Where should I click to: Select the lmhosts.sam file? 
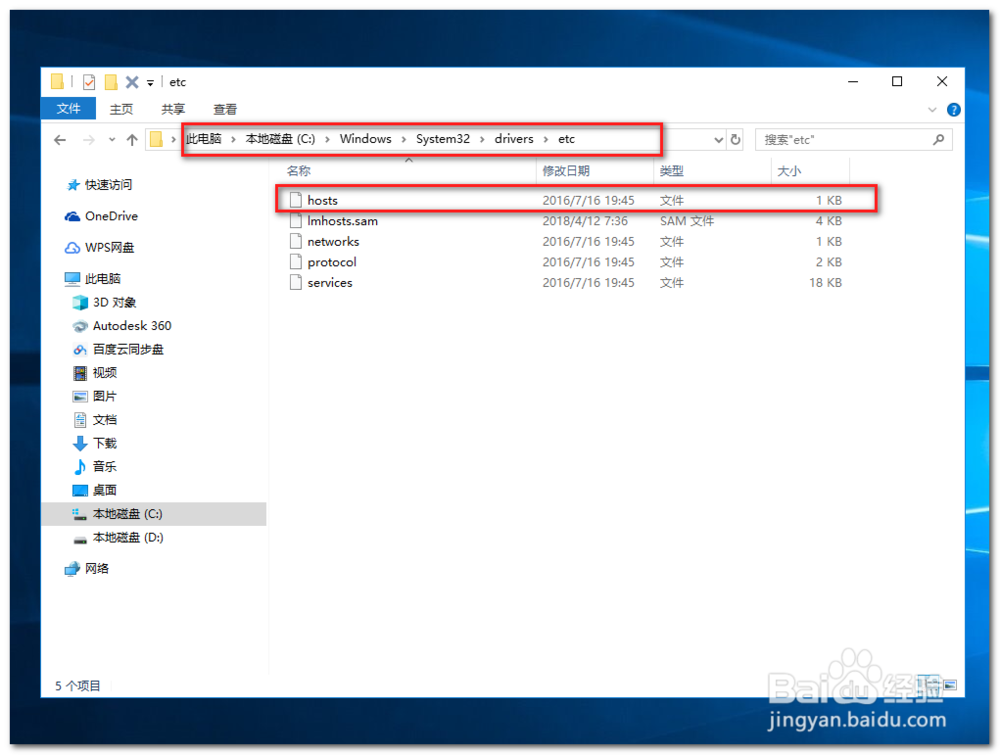565,221
